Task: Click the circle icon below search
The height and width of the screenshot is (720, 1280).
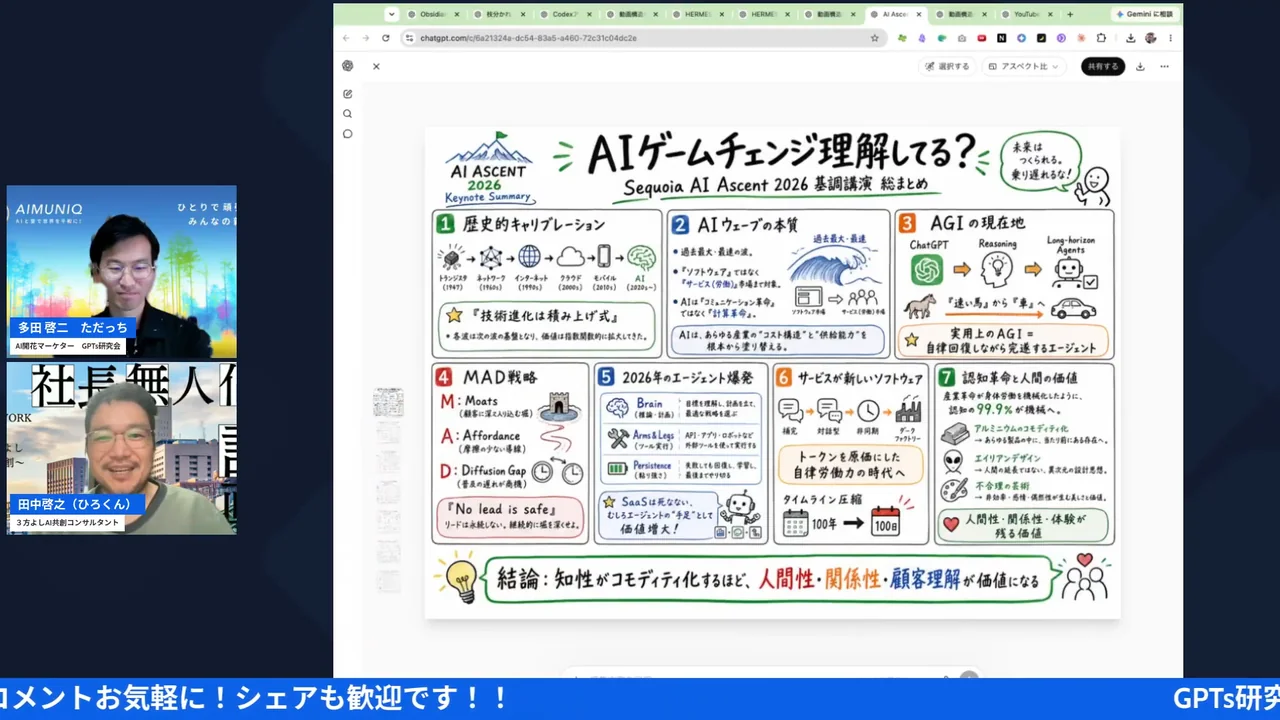Action: coord(347,134)
